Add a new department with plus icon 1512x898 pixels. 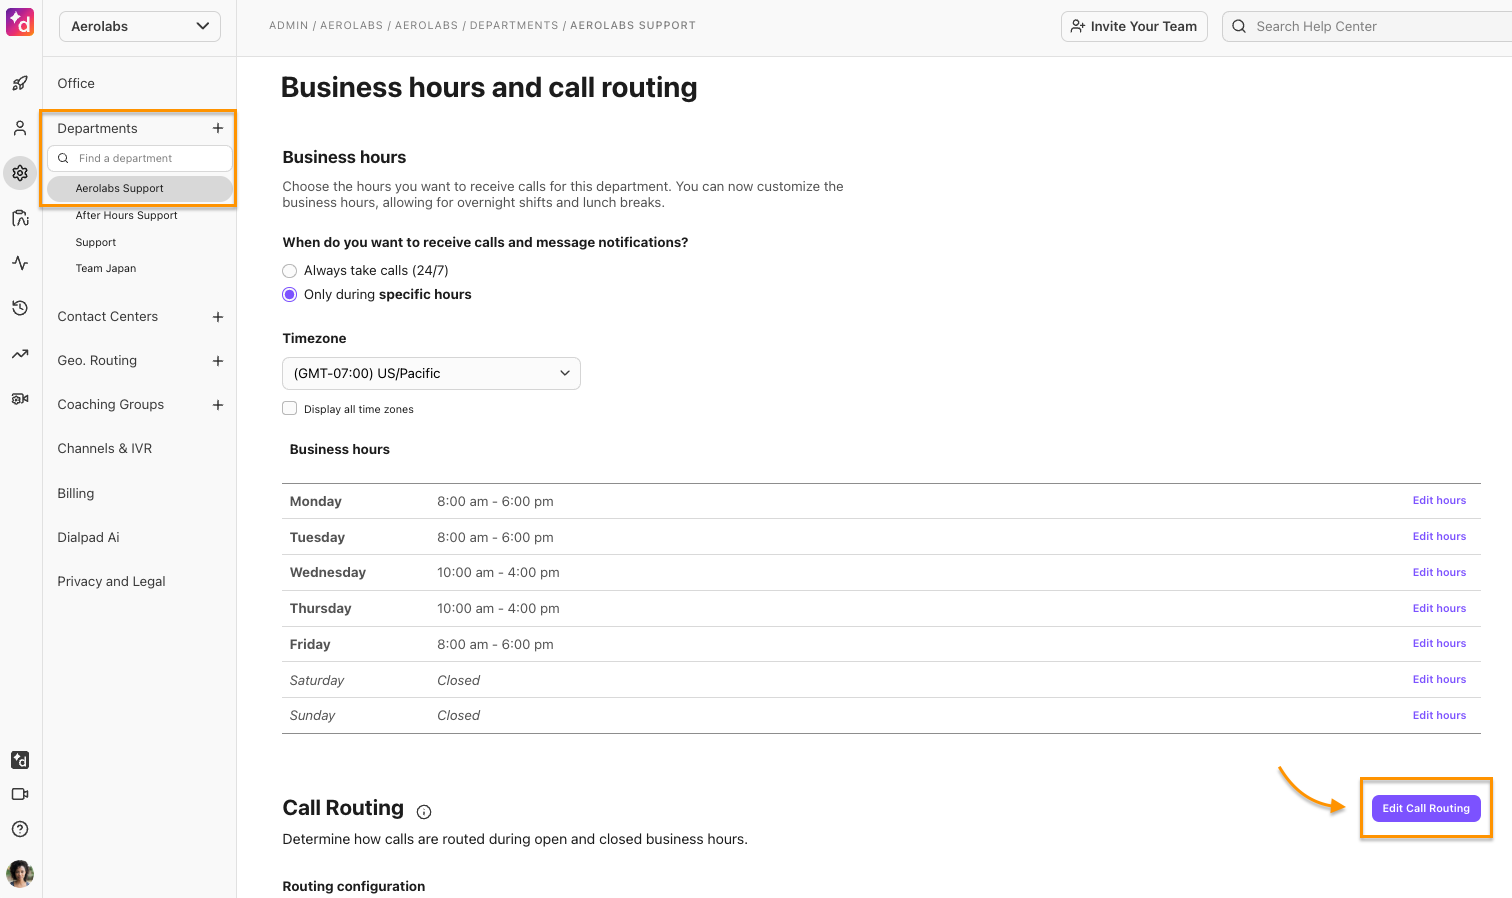[x=218, y=128]
